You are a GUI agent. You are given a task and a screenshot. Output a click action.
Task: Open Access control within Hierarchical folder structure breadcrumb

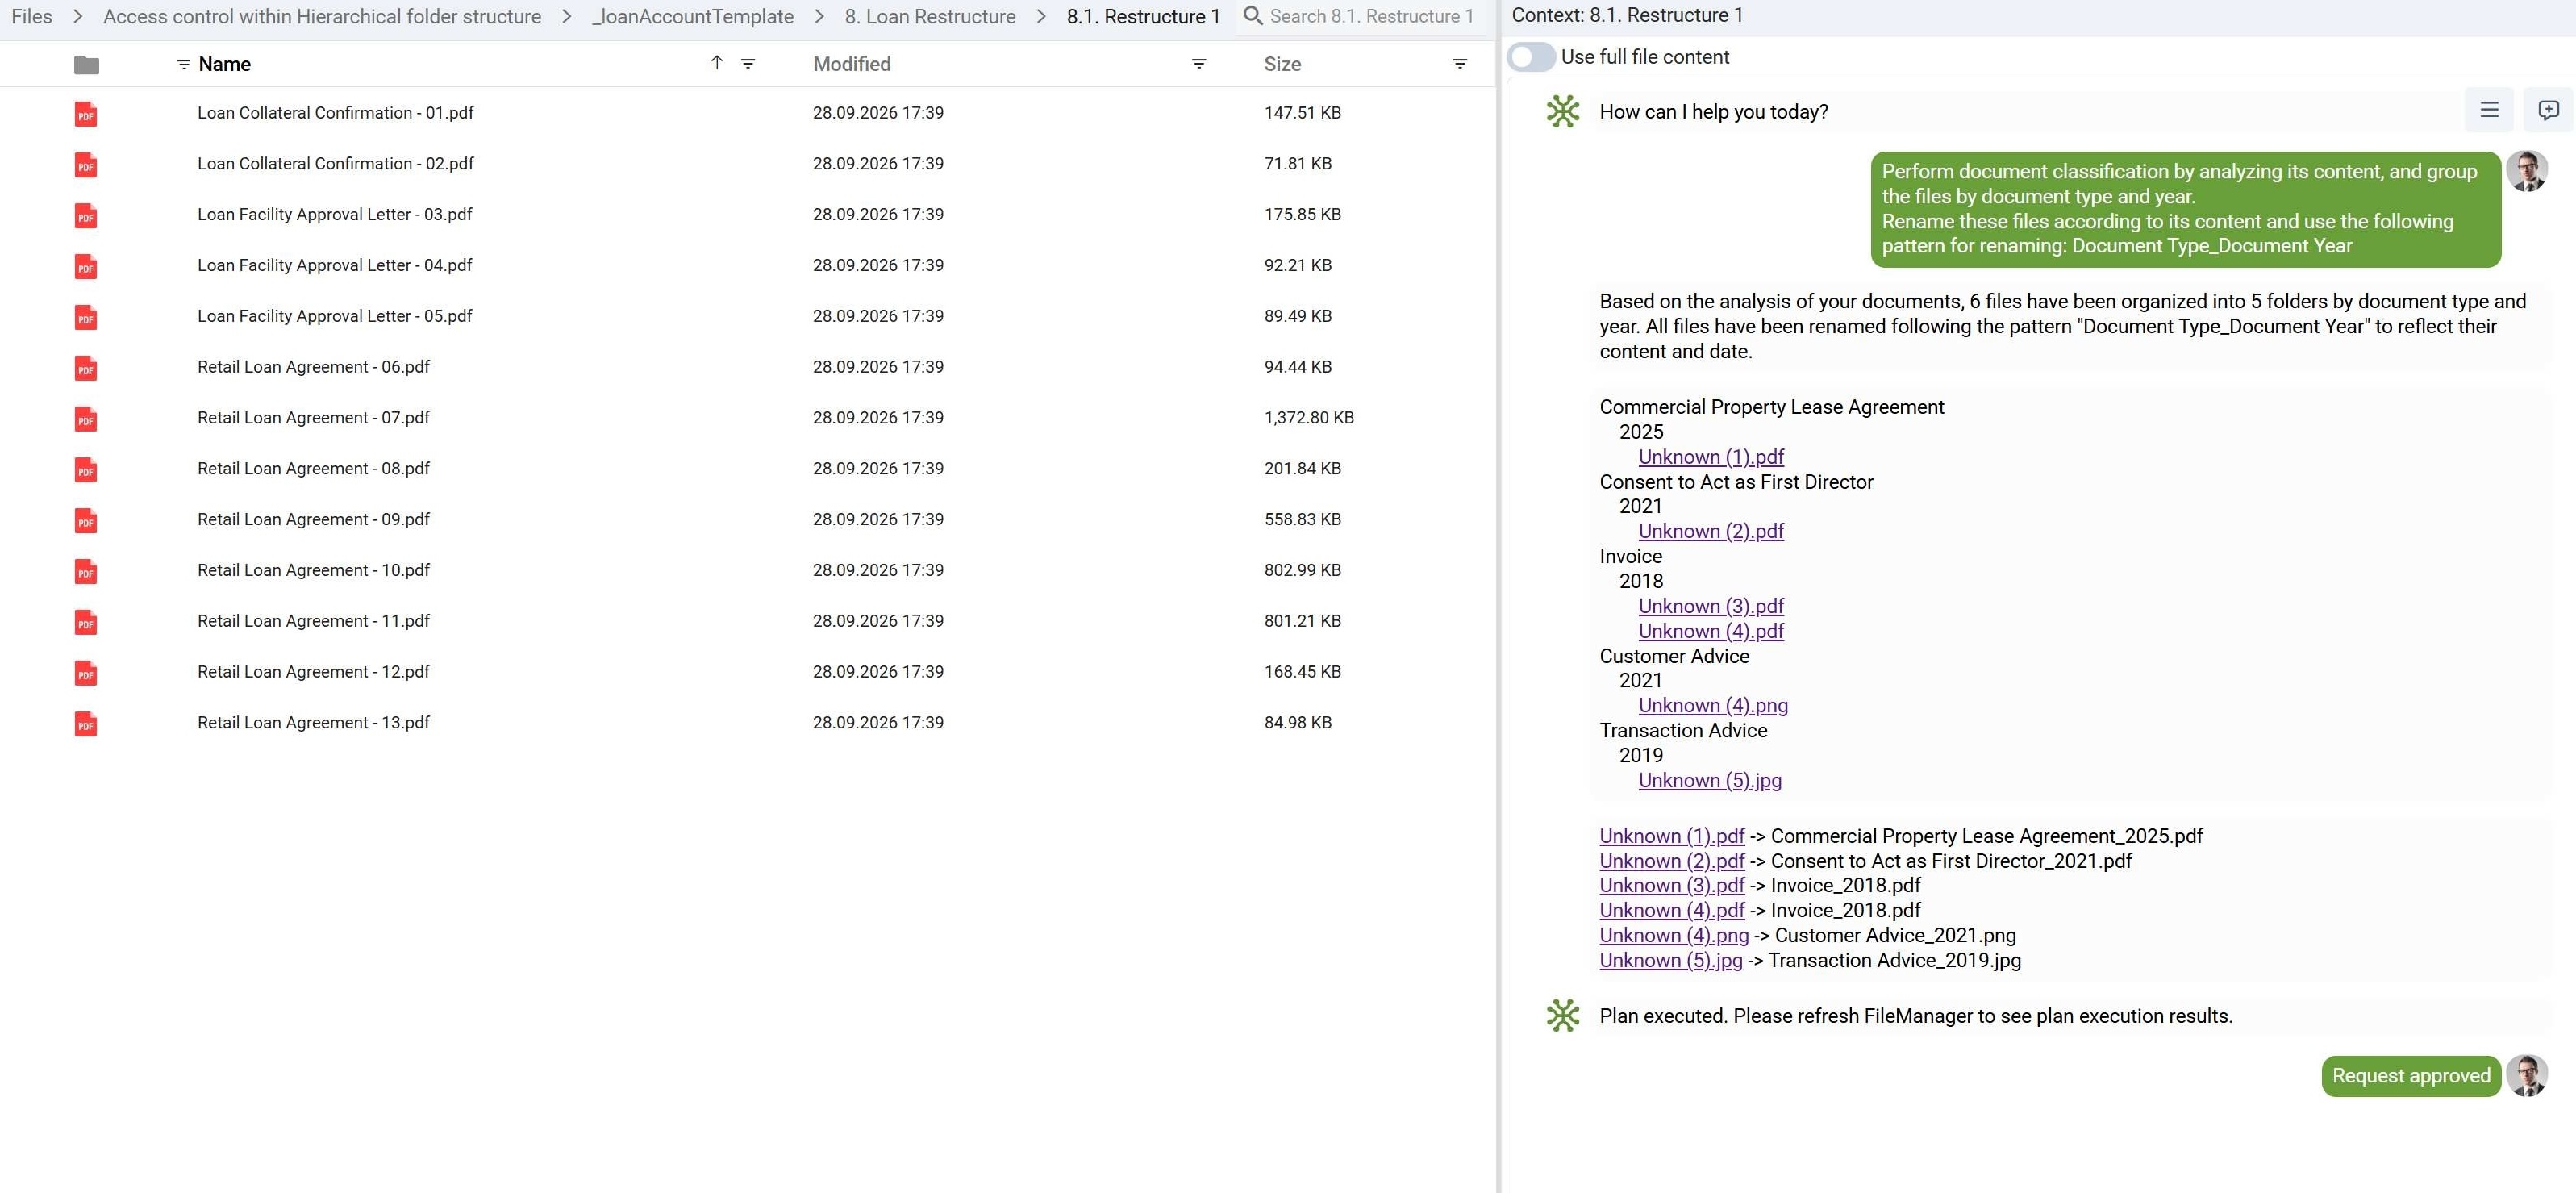tap(322, 16)
